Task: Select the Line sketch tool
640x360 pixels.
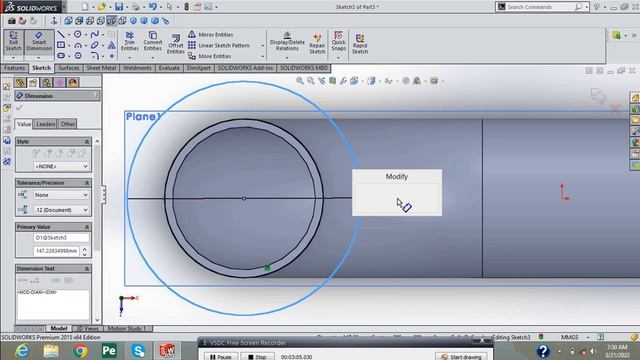Action: (x=61, y=34)
